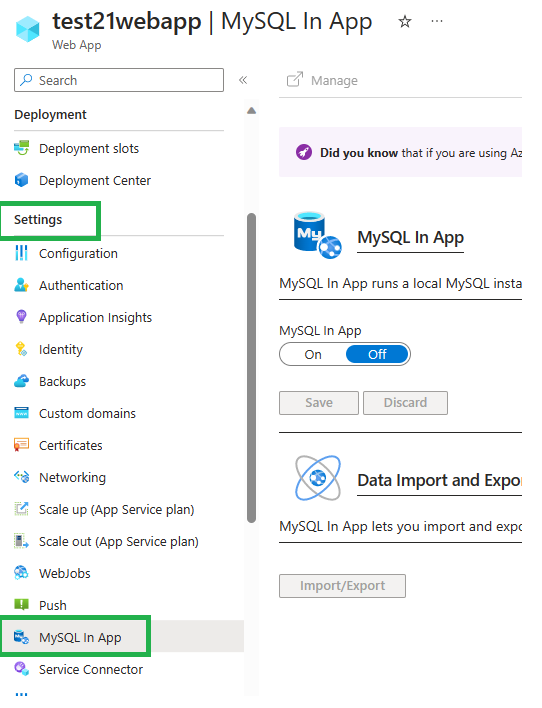Image resolution: width=542 pixels, height=708 pixels.
Task: Select MySQL In App menu item
Action: coord(122,637)
